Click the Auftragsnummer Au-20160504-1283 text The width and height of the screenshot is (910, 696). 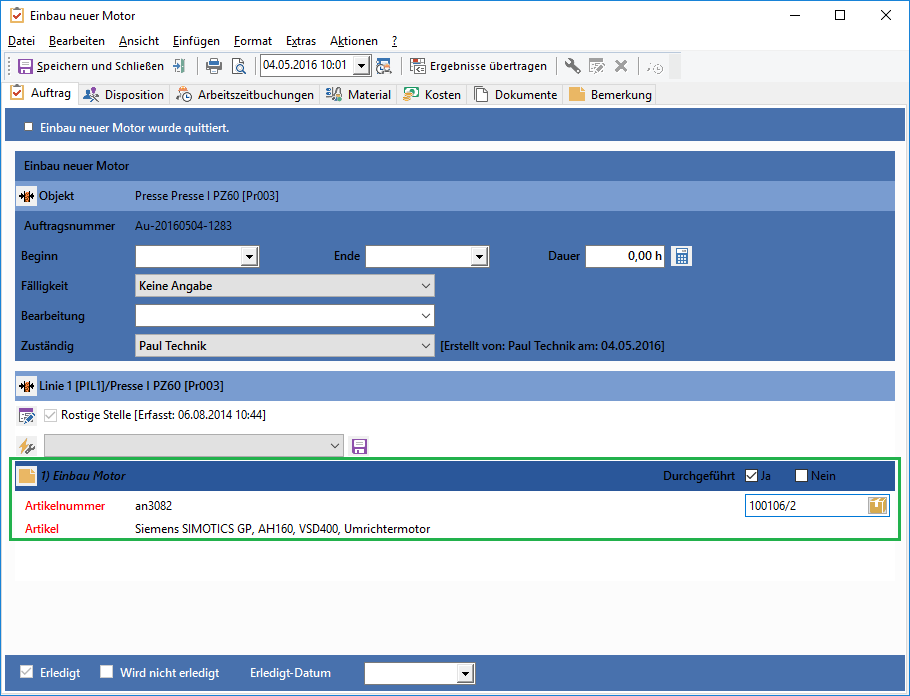pos(183,226)
